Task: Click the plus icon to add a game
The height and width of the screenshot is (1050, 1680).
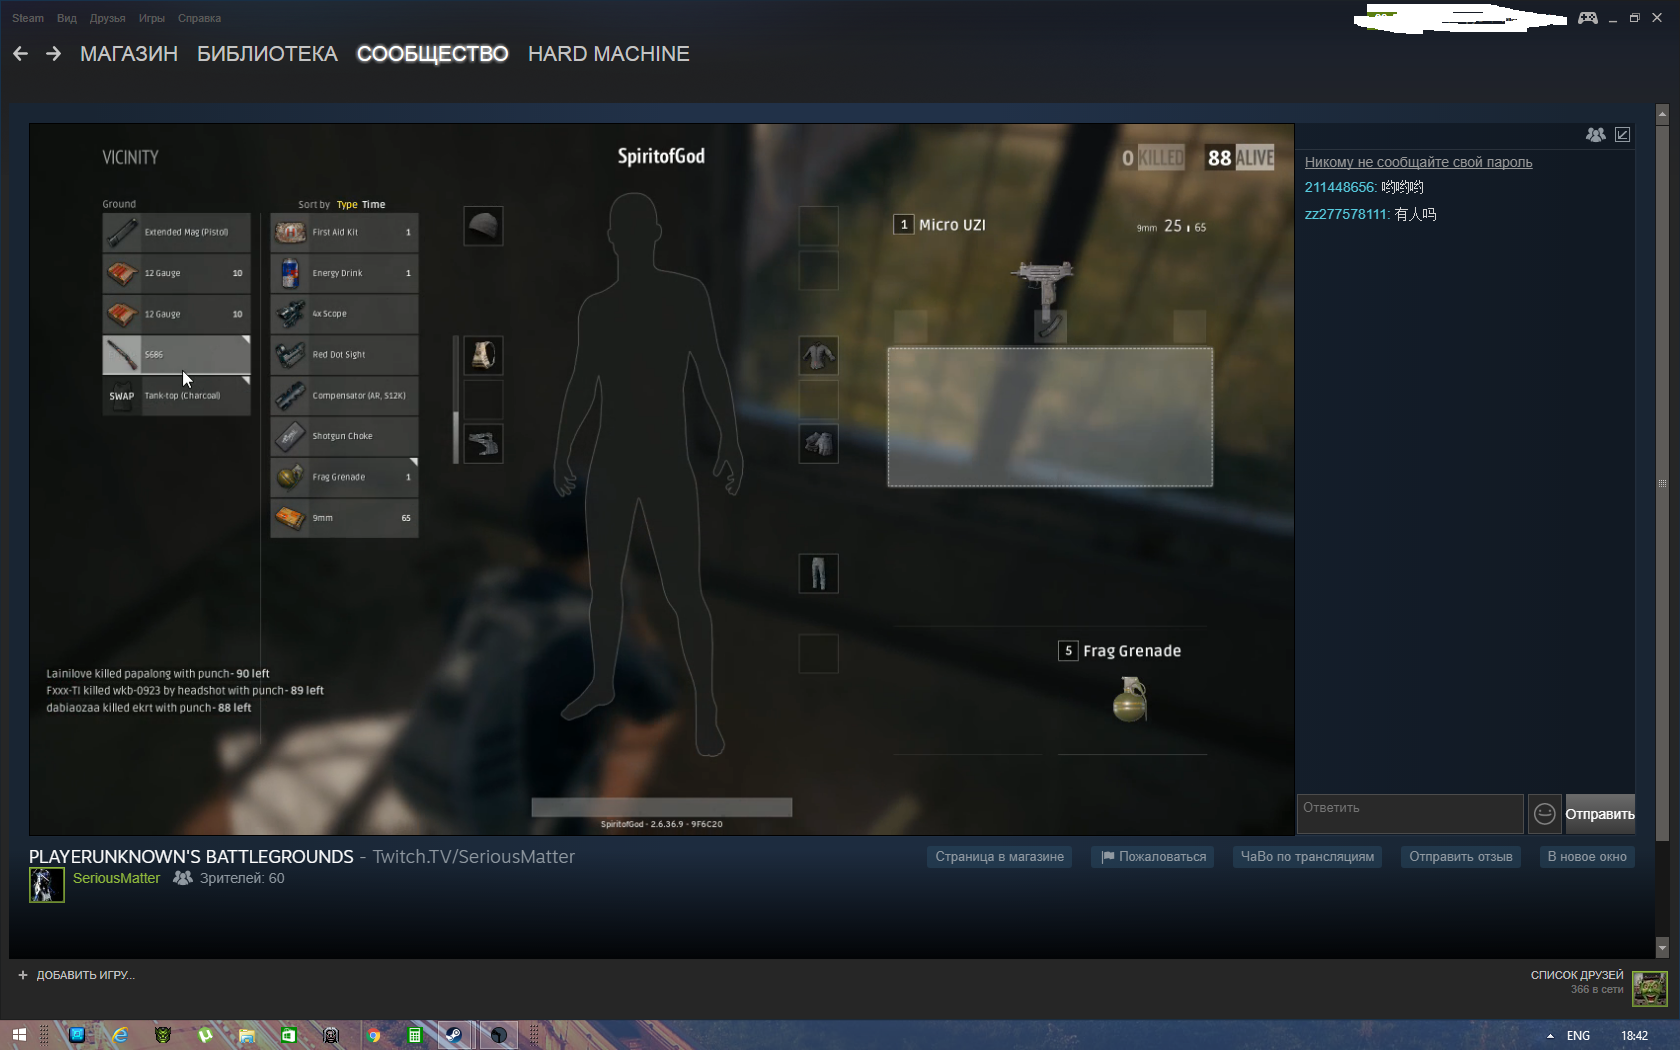Action: click(23, 975)
